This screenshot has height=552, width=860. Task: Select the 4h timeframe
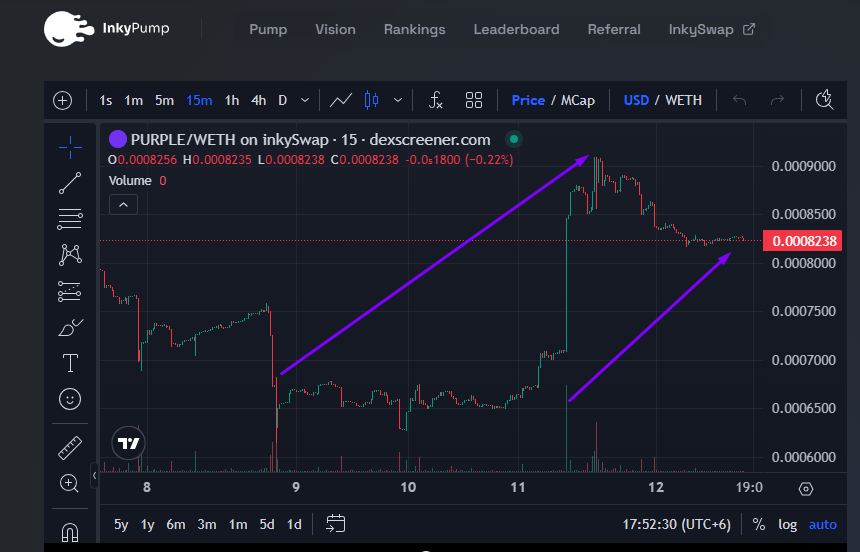[258, 100]
